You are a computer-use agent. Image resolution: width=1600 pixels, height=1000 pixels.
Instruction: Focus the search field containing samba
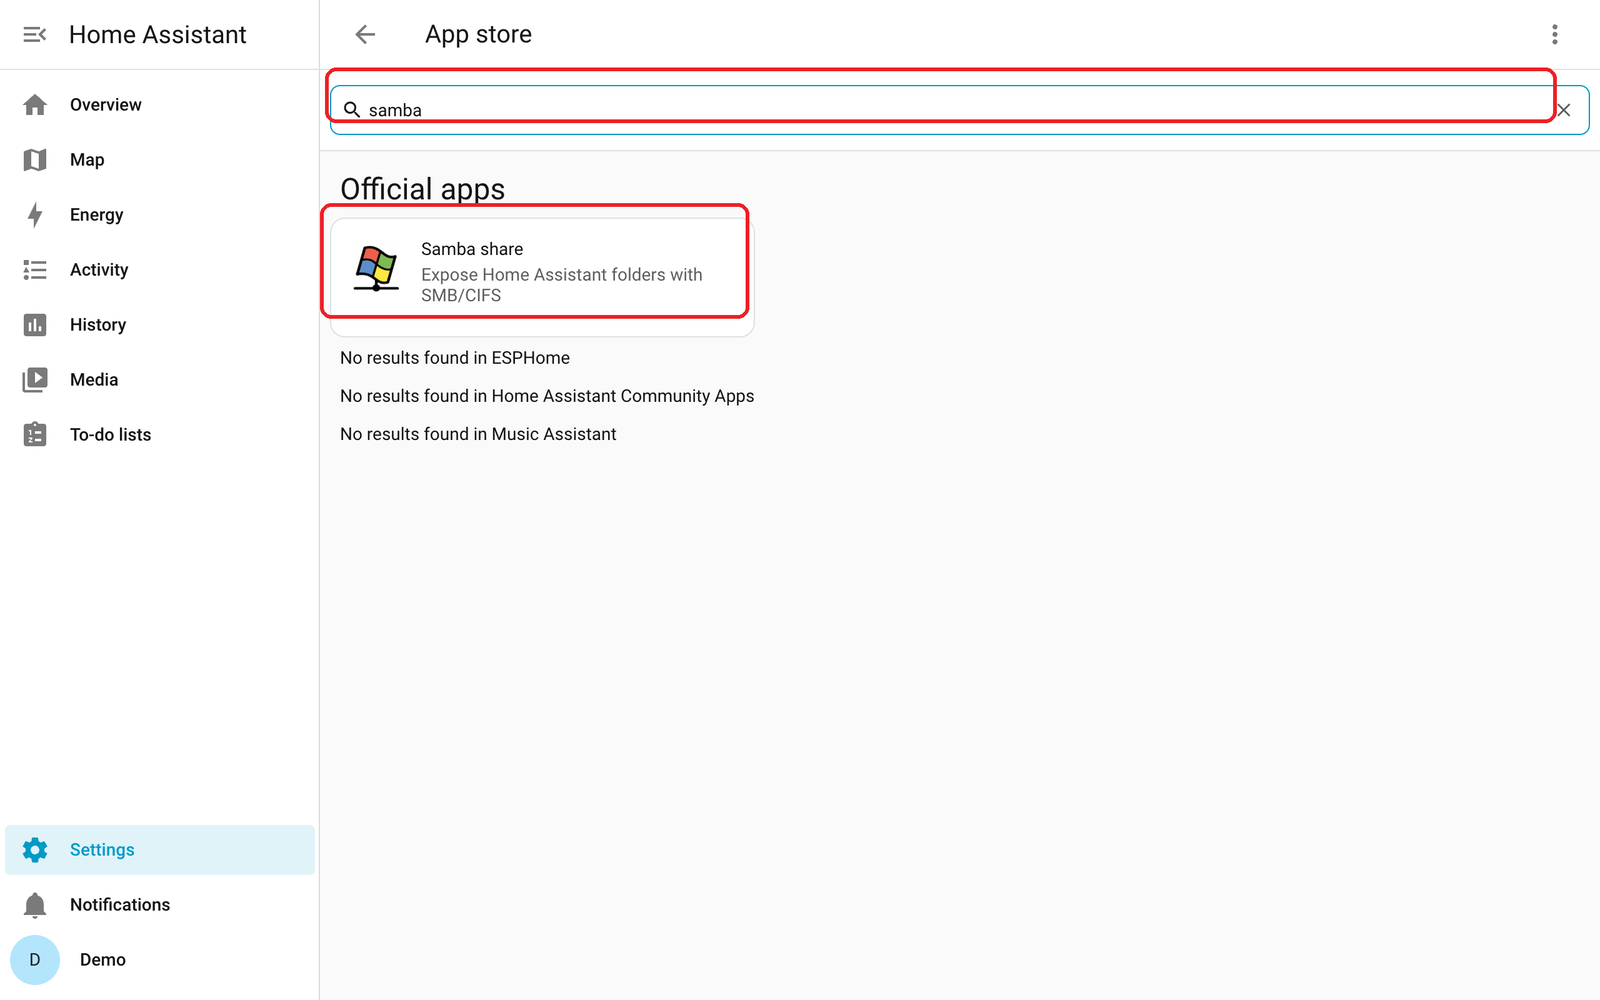click(x=959, y=110)
